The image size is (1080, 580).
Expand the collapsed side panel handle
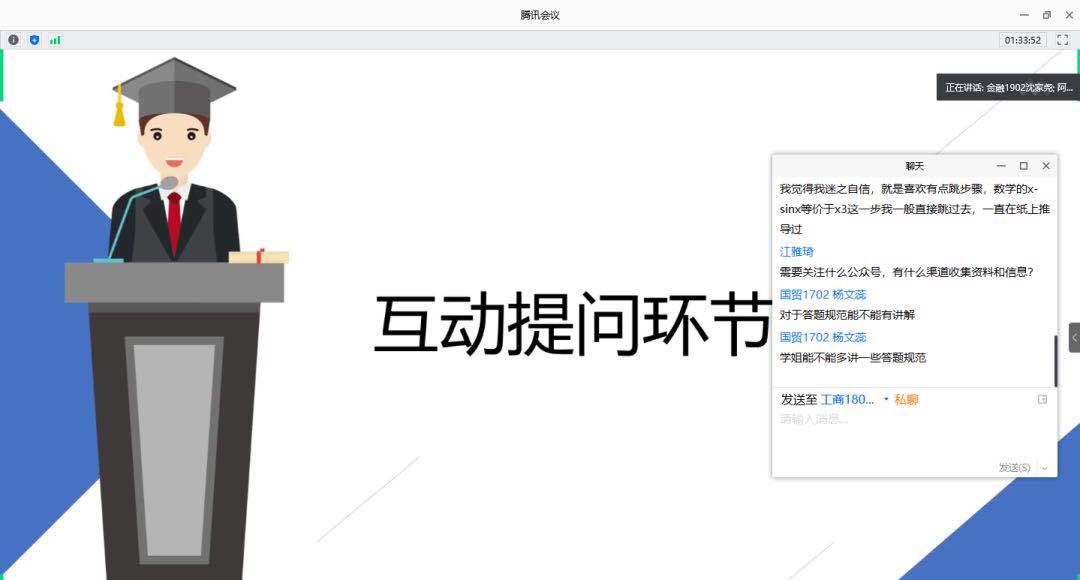pos(1074,337)
